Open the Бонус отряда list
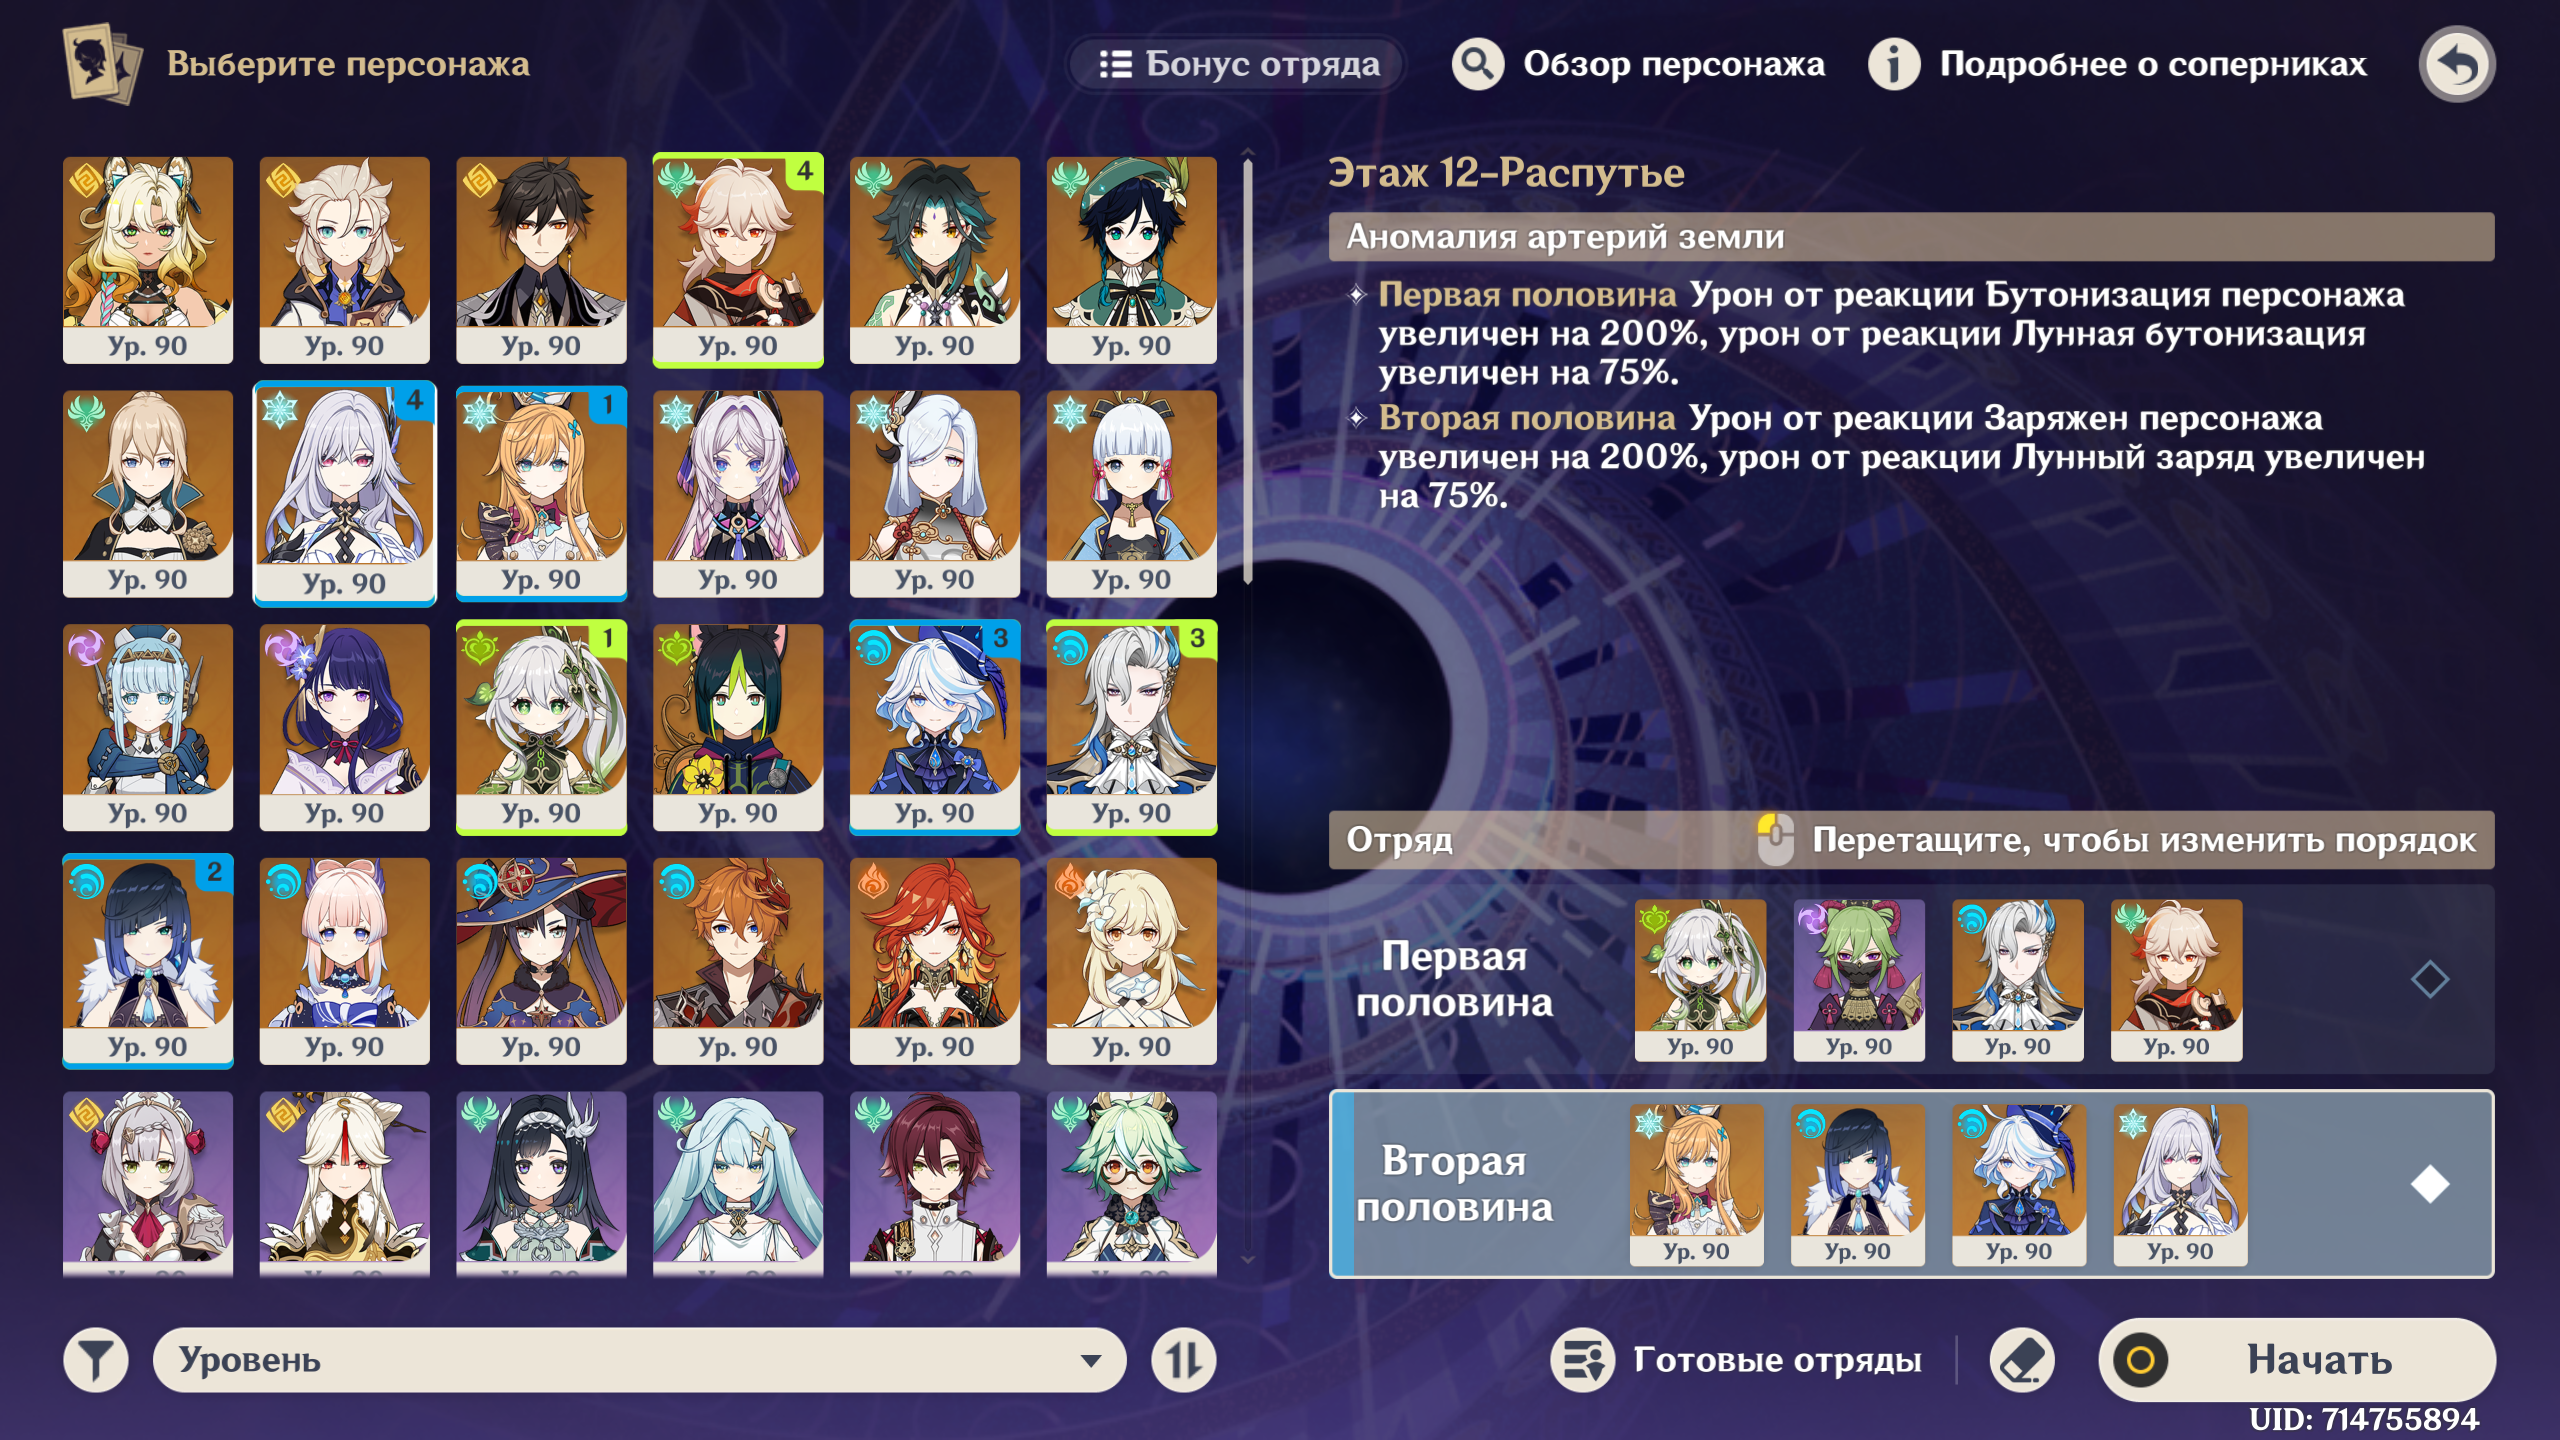This screenshot has width=2560, height=1440. coord(1239,64)
